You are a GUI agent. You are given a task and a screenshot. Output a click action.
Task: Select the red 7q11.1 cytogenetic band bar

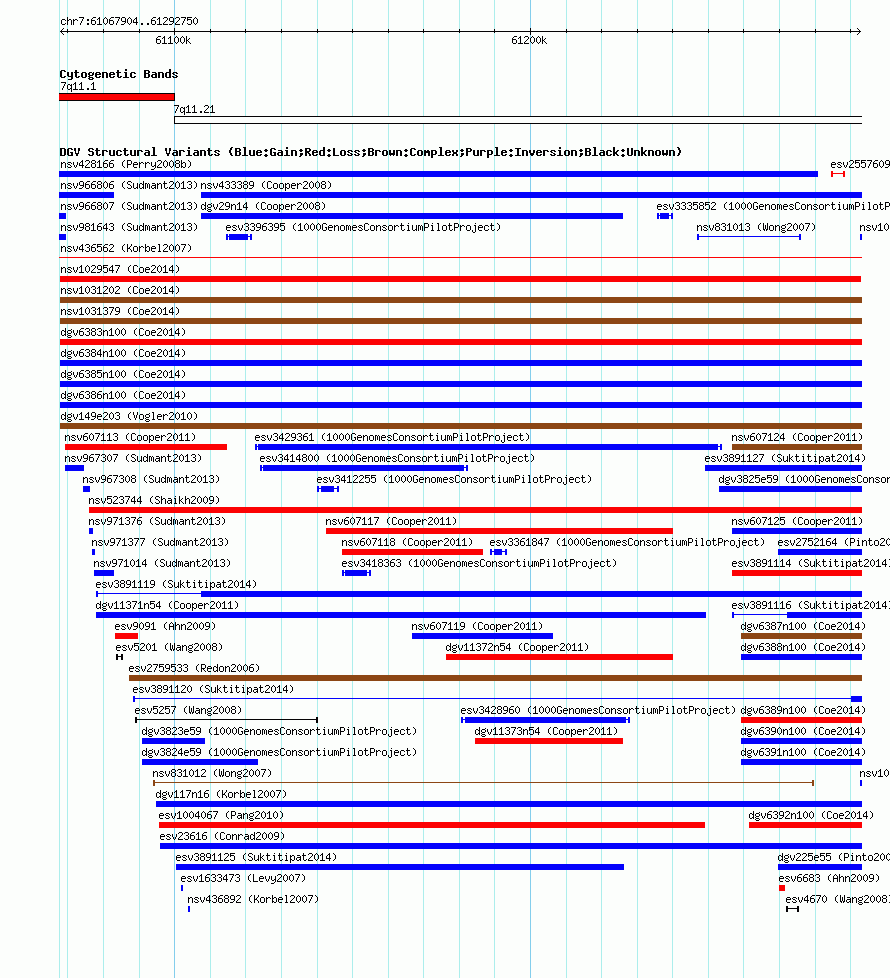click(x=117, y=97)
